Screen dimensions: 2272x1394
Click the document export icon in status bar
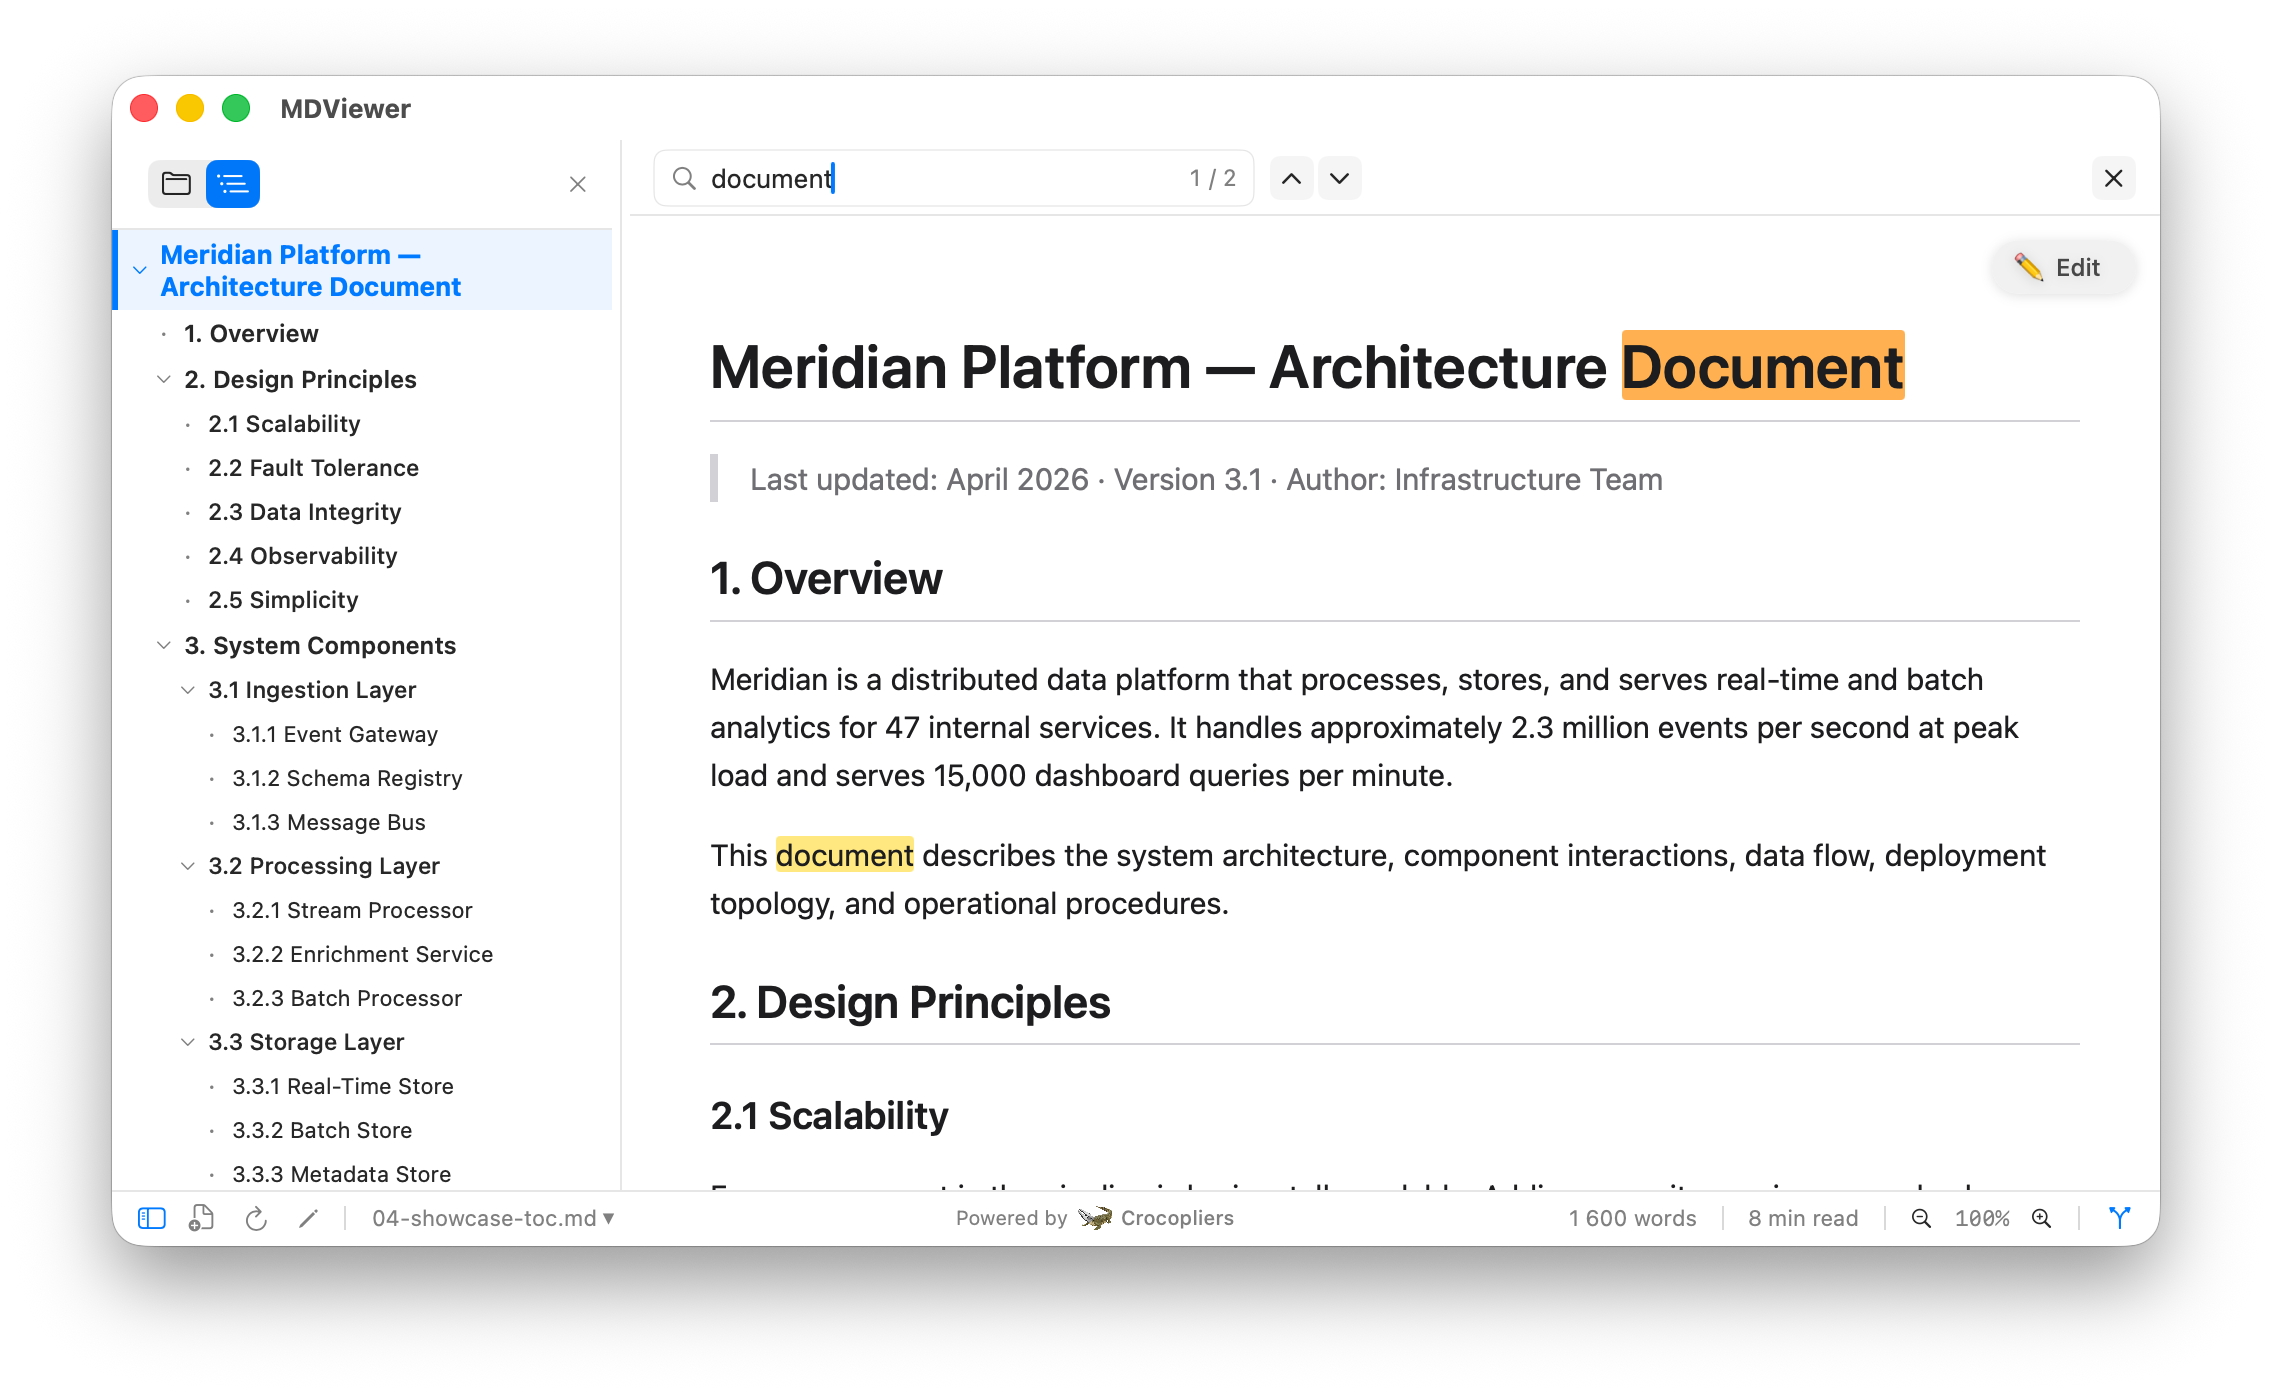[202, 1218]
